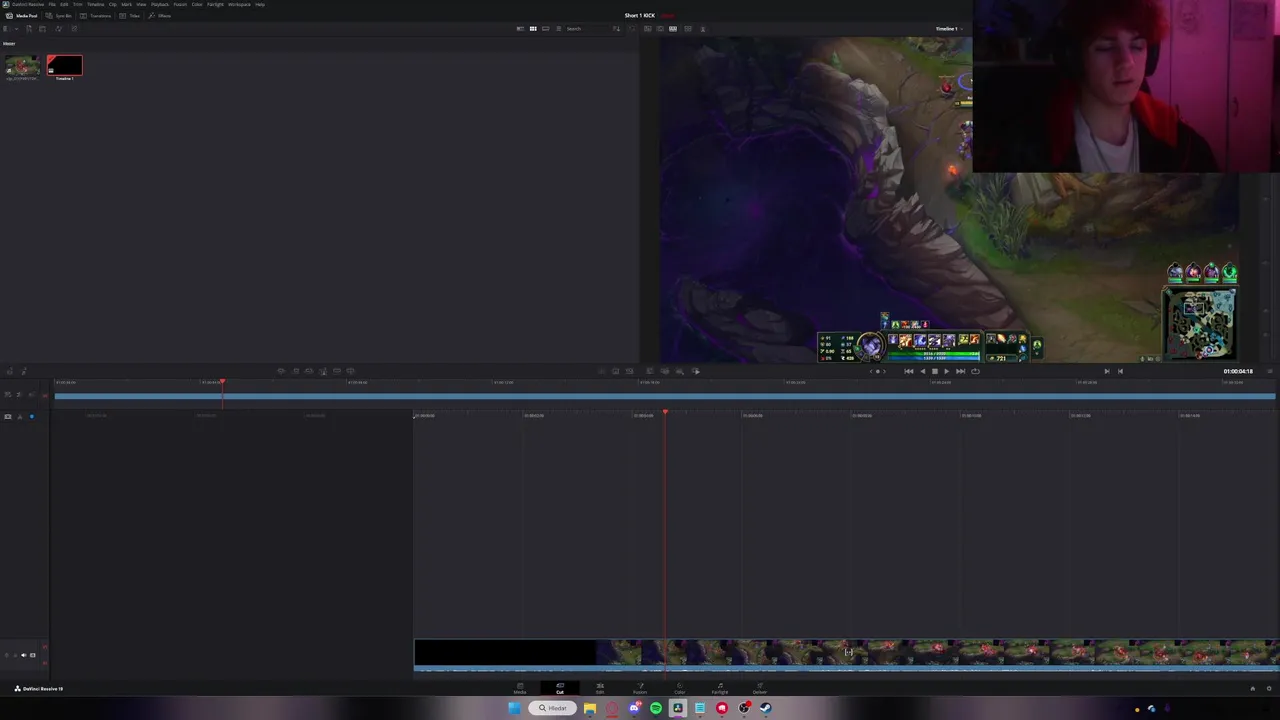
Task: Toggle the video track enable icon
Action: coord(32,655)
